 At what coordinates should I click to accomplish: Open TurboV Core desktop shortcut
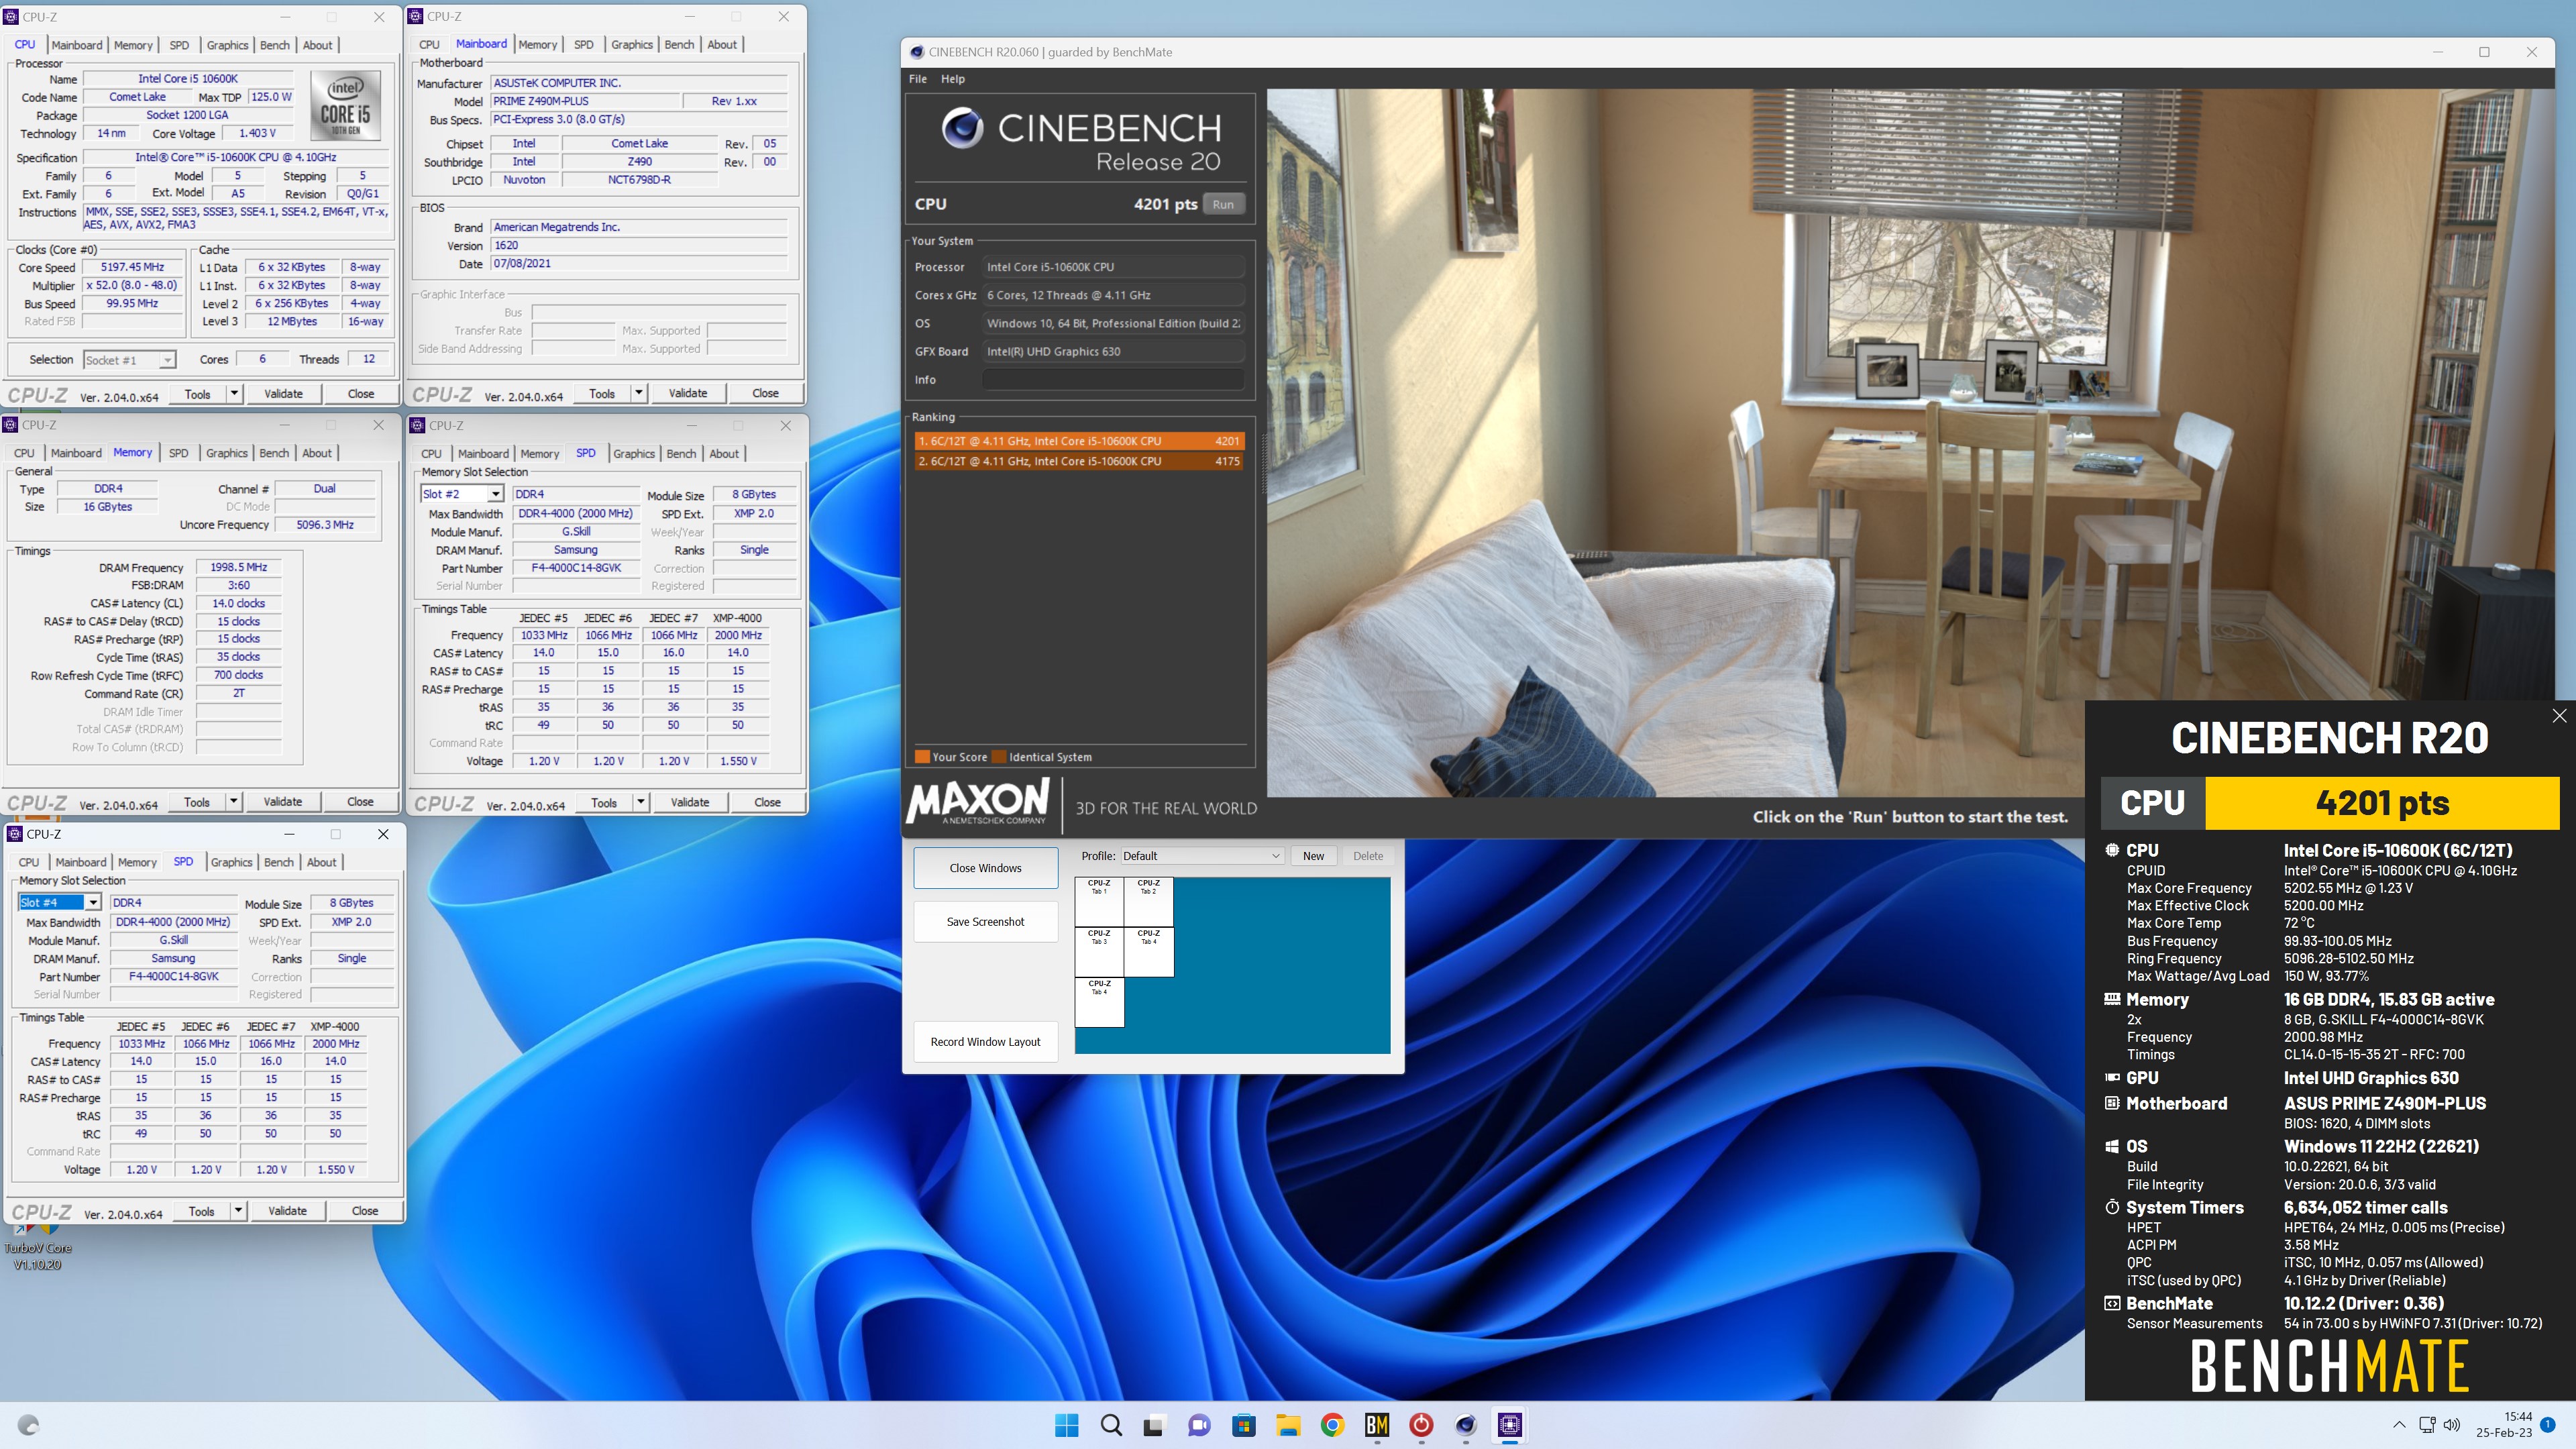tap(37, 1247)
